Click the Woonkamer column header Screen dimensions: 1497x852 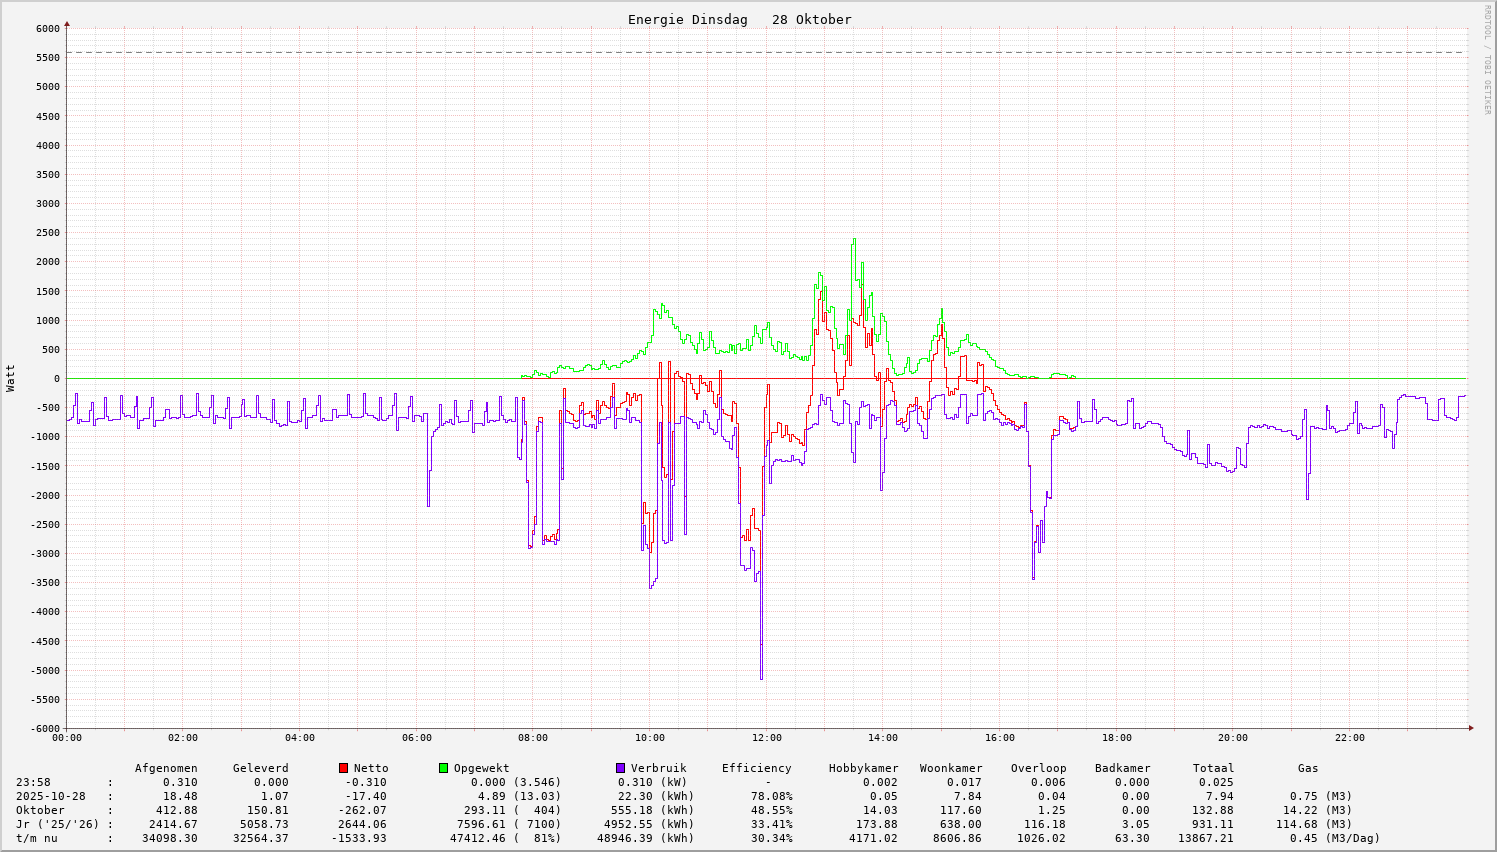pos(951,768)
